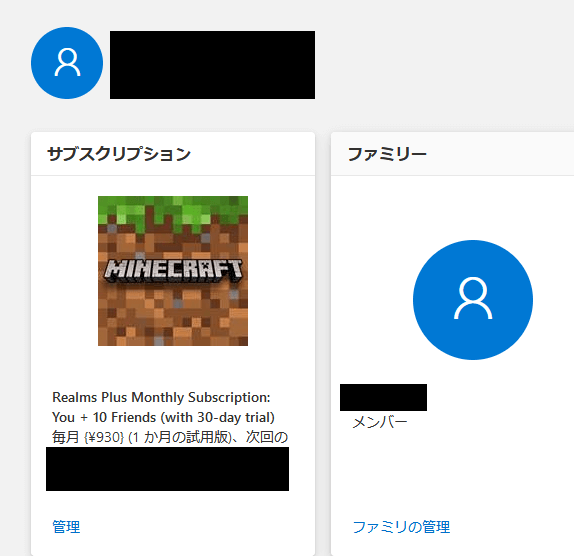Click the メンバー role label
Image resolution: width=574 pixels, height=556 pixels.
(380, 422)
